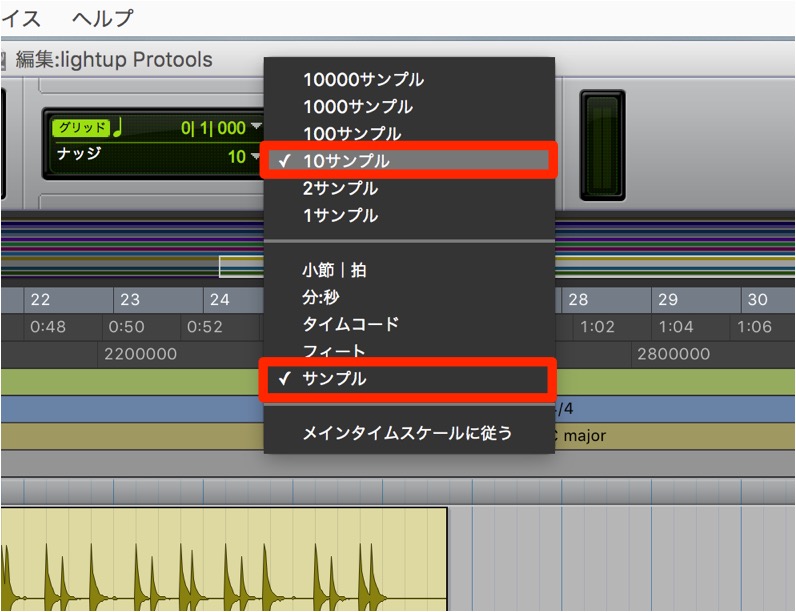
Task: Click bar 22 on the ruler
Action: pos(40,299)
